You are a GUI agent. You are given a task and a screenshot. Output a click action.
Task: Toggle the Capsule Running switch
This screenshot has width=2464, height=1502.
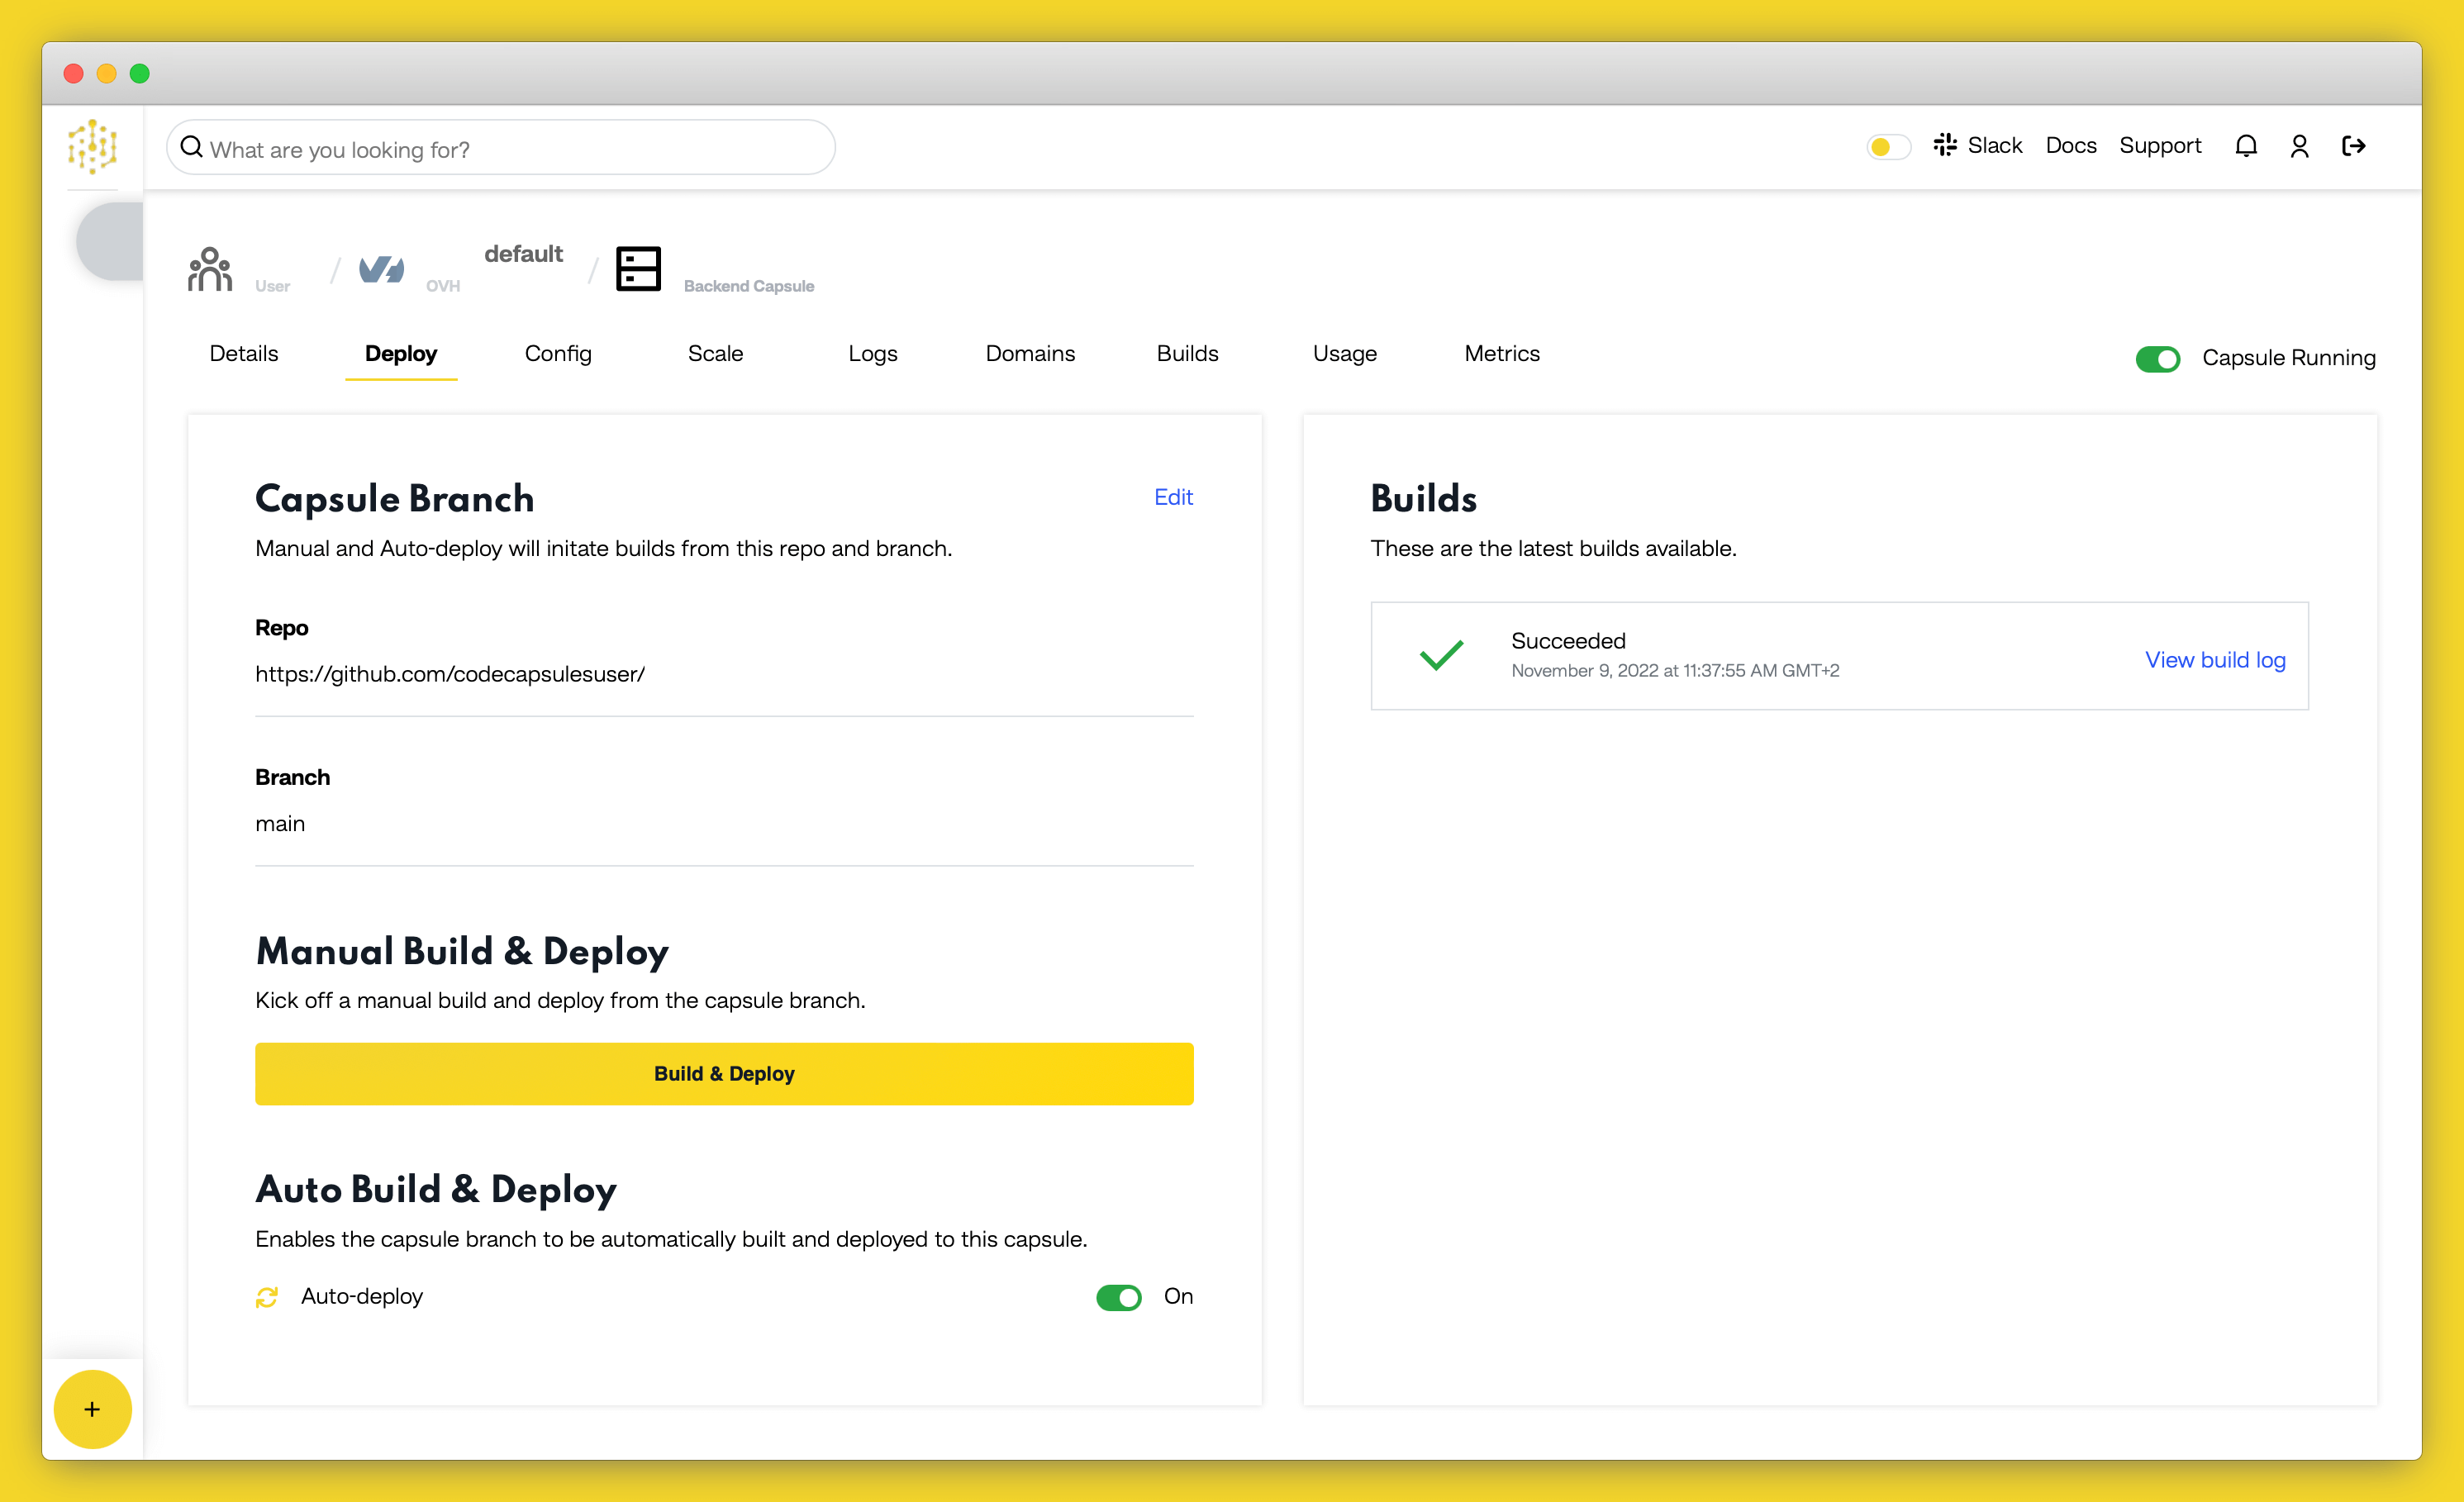[x=2158, y=359]
